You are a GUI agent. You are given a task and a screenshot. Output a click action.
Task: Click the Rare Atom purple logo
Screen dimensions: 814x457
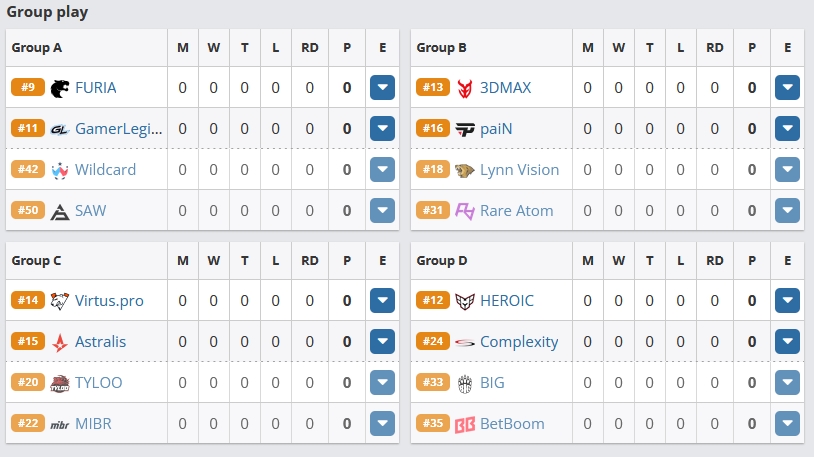[465, 211]
